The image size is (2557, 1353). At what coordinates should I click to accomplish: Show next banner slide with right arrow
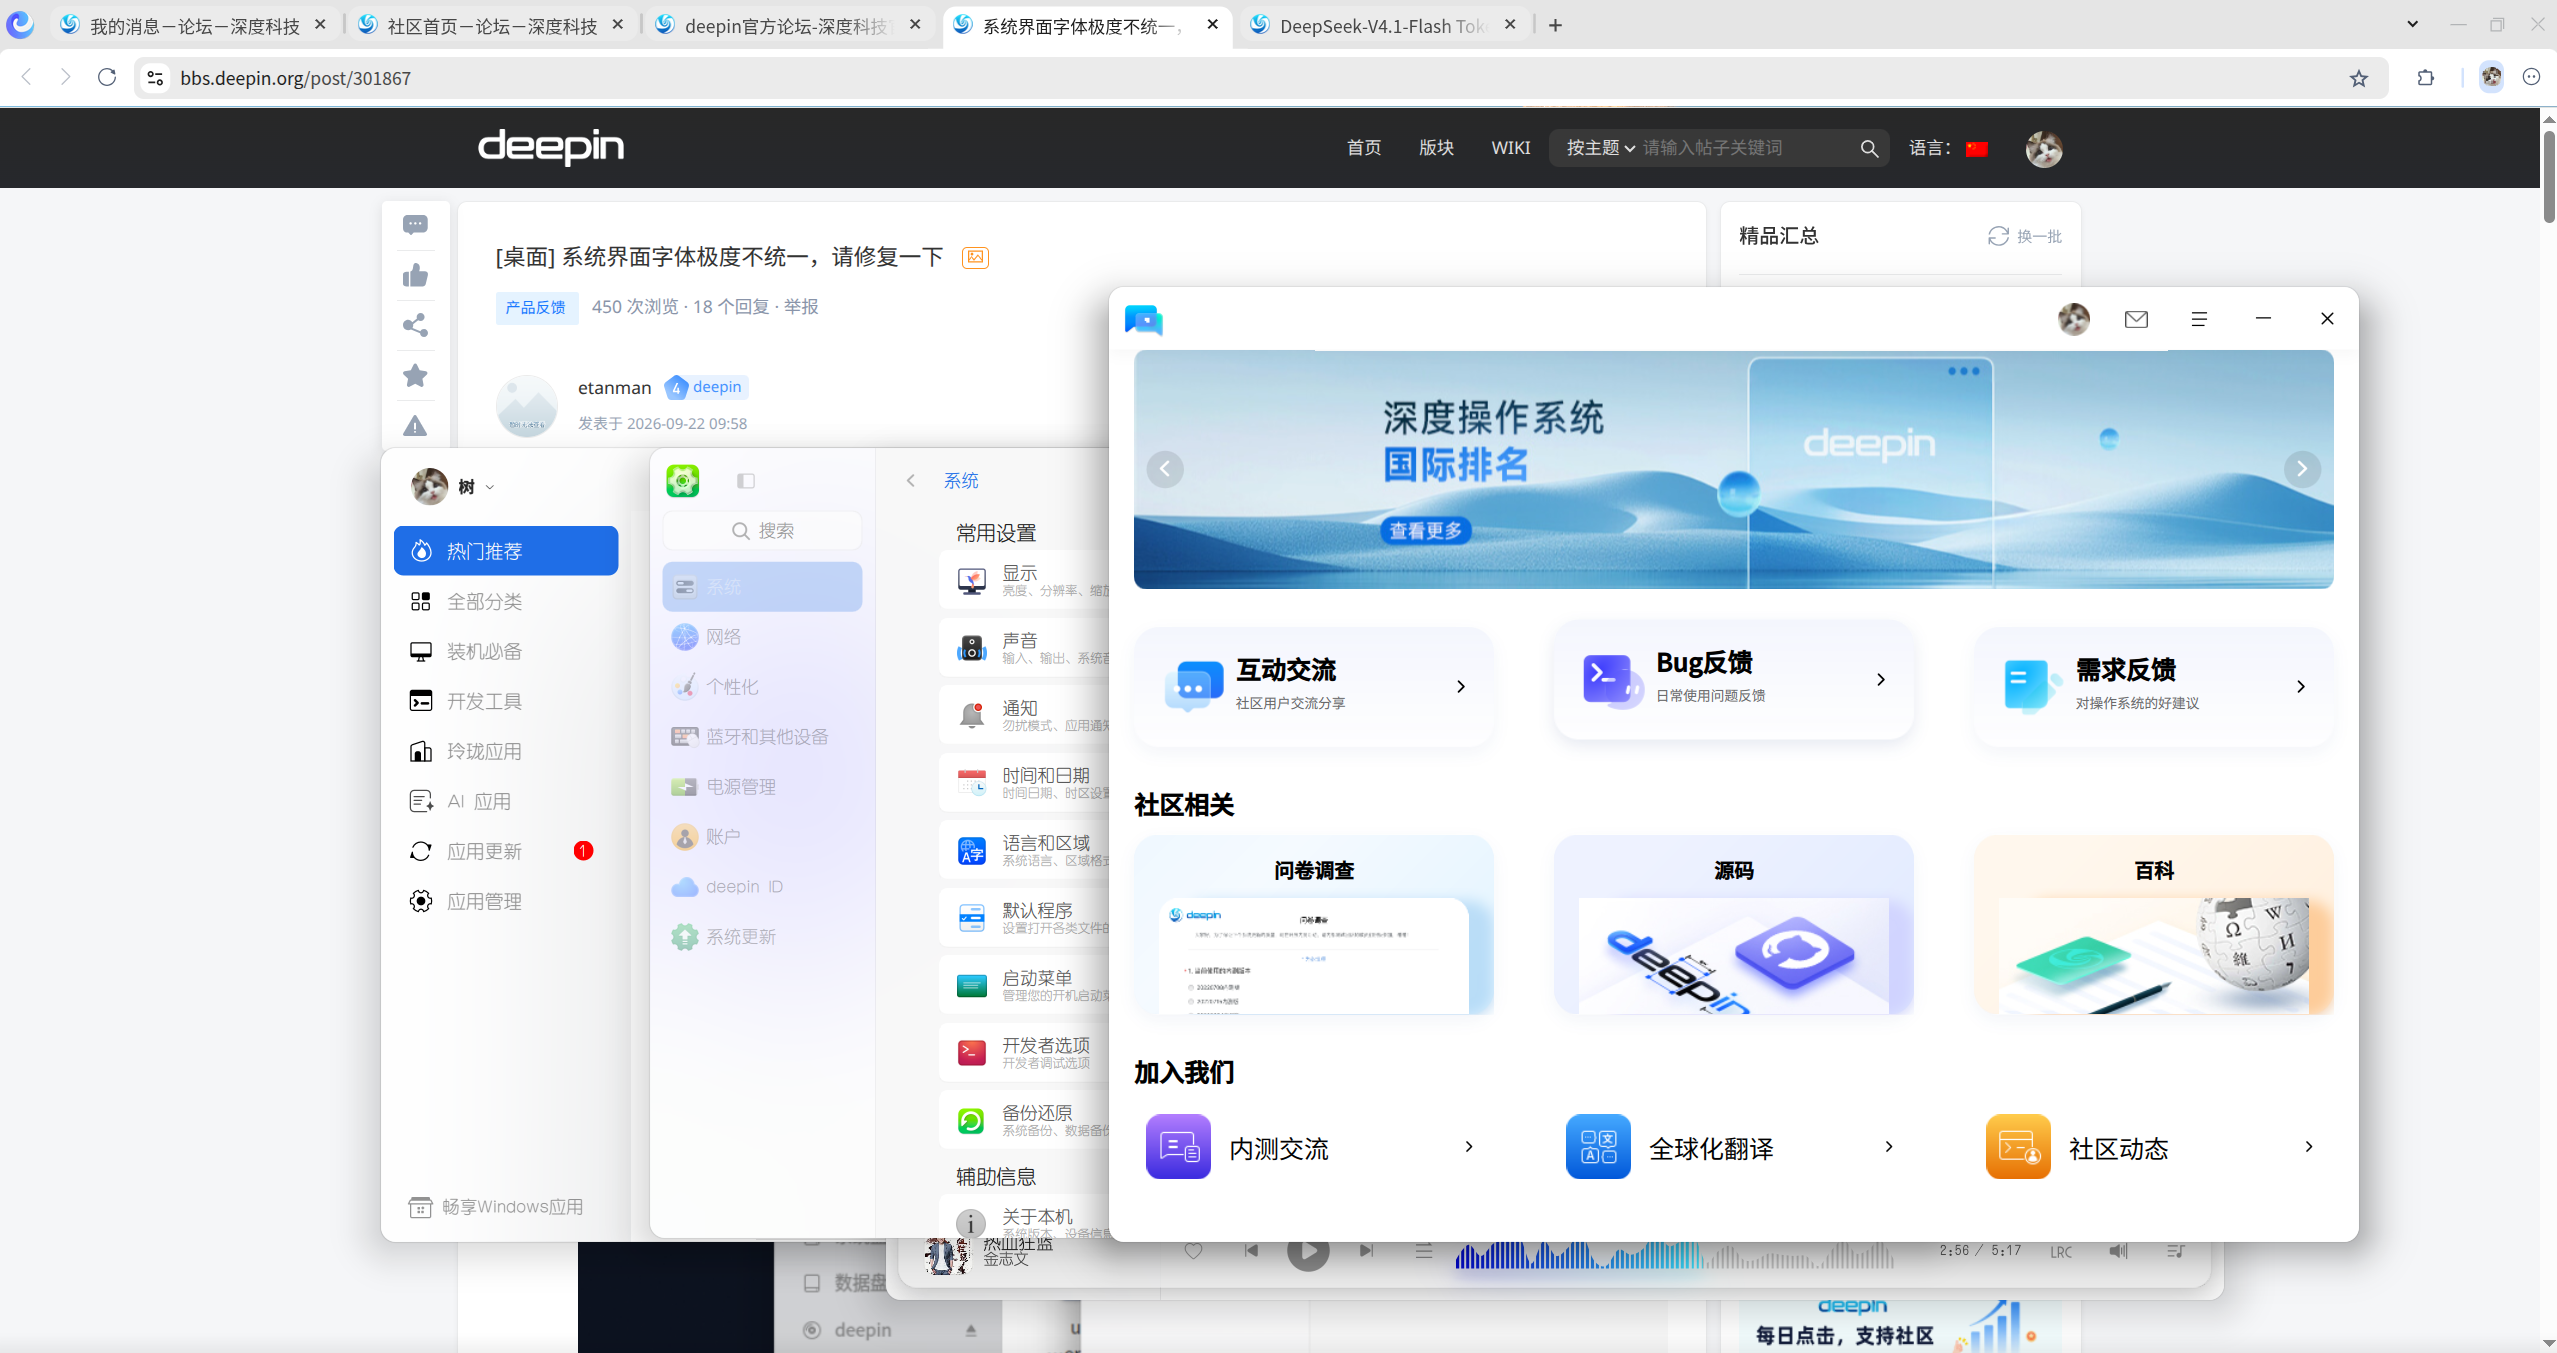[x=2302, y=469]
